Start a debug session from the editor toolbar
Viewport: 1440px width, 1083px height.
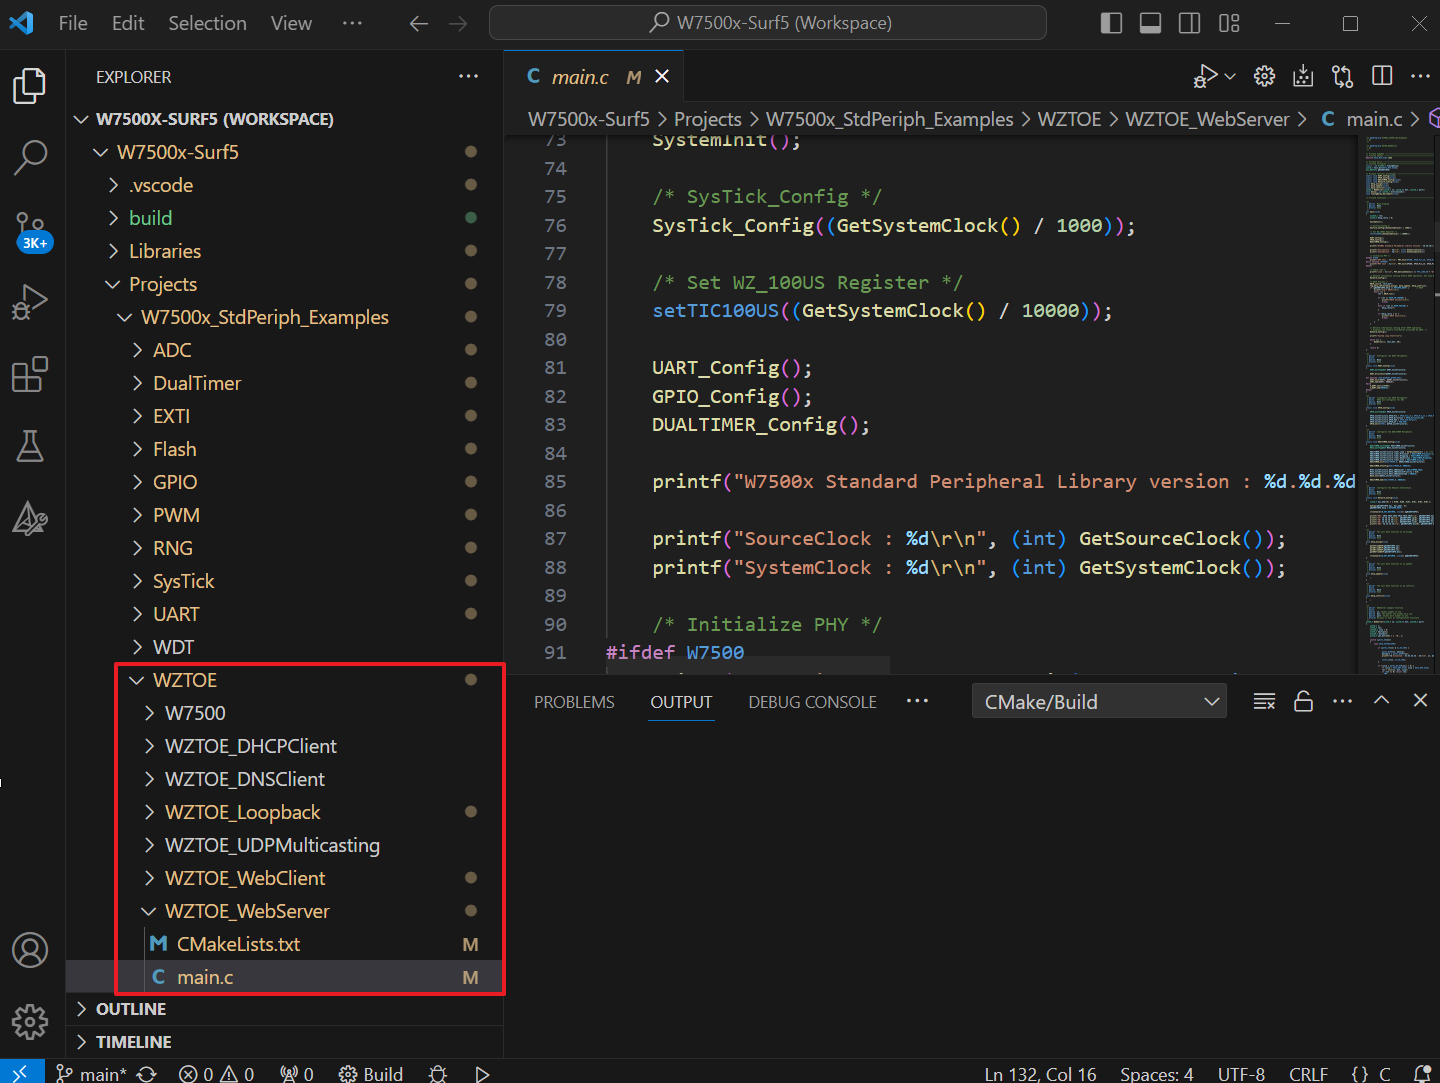pos(1206,75)
